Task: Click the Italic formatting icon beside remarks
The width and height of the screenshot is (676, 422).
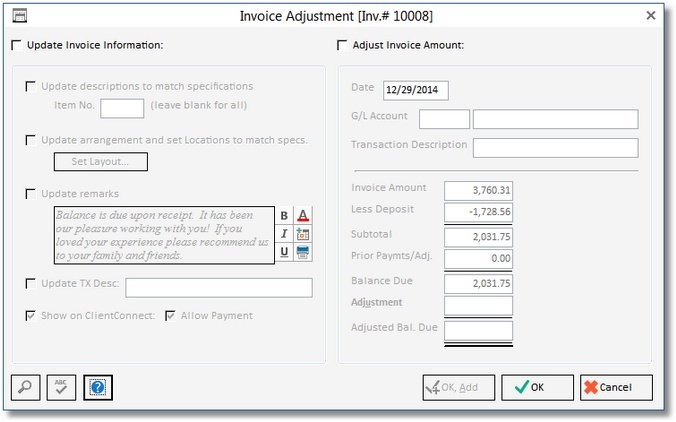Action: point(284,234)
